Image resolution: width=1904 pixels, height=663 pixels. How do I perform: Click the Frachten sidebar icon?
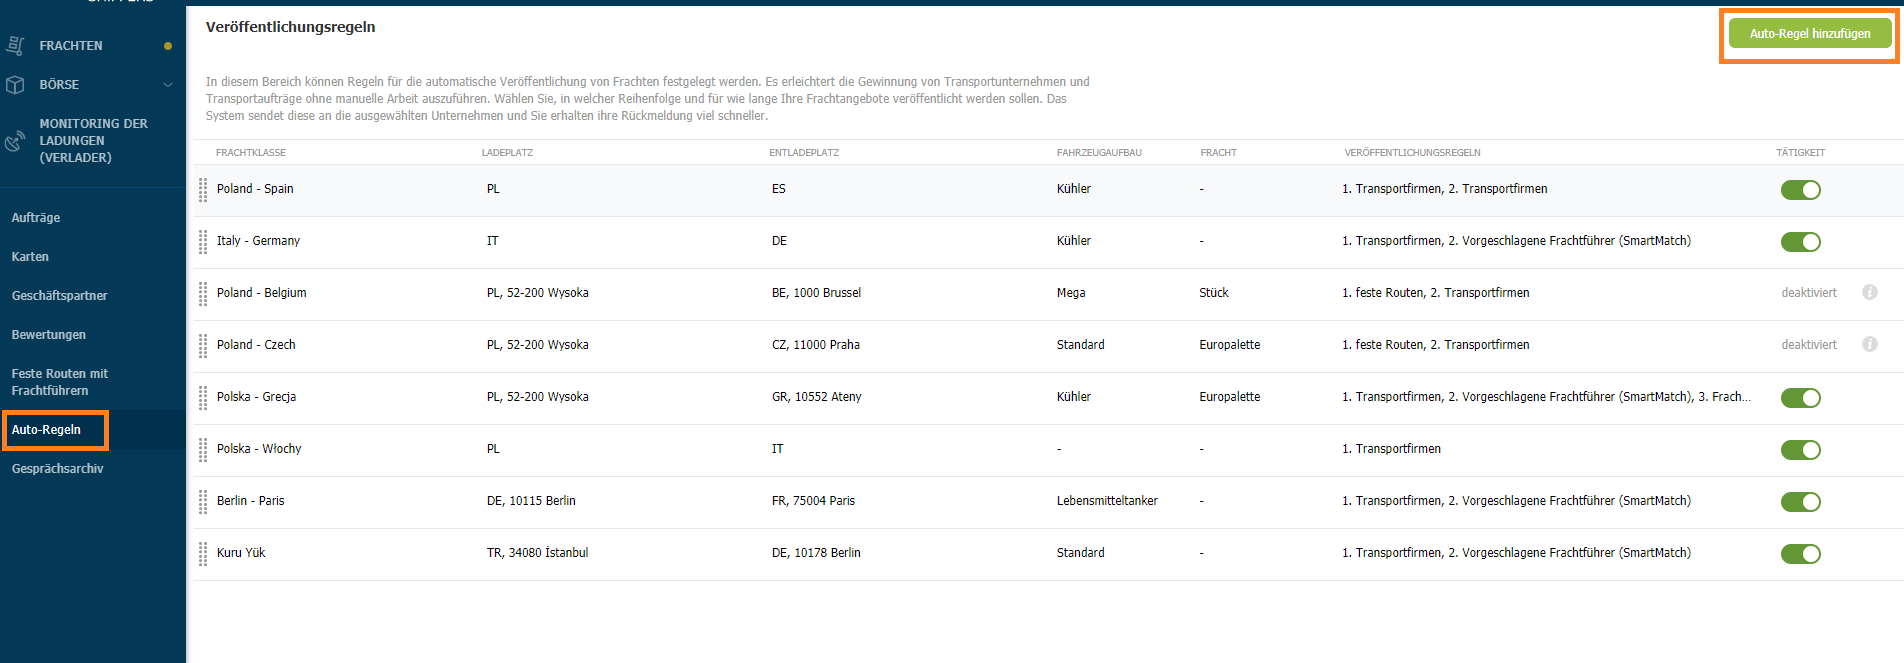(15, 45)
